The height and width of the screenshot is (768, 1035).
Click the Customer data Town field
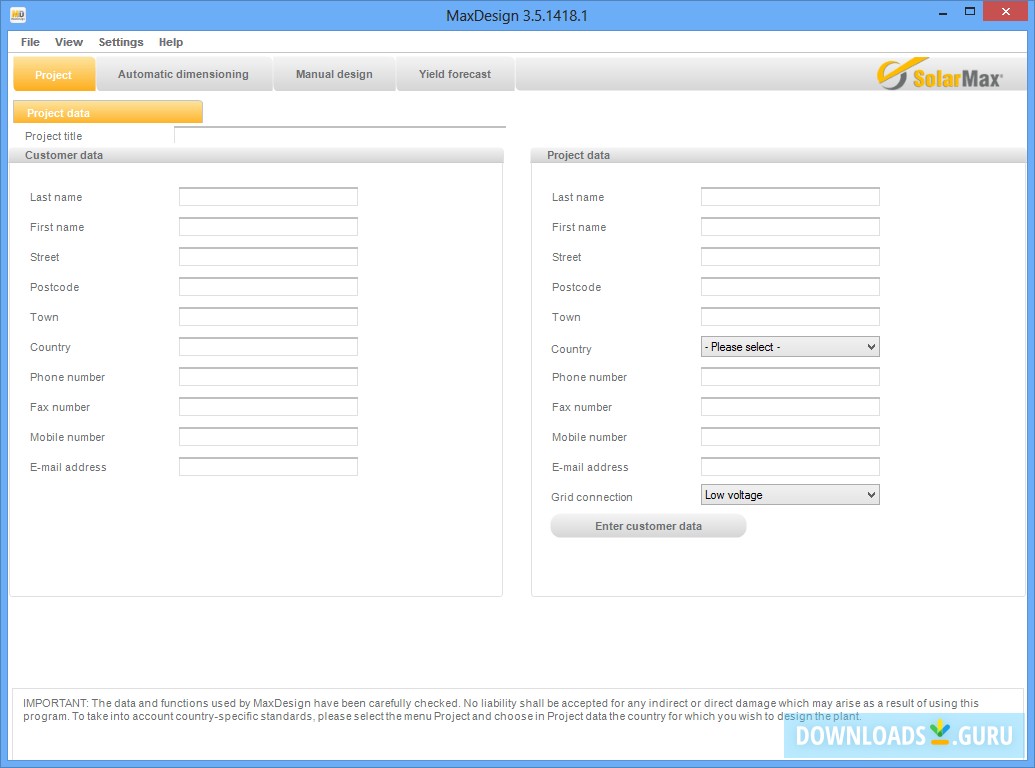click(x=268, y=317)
